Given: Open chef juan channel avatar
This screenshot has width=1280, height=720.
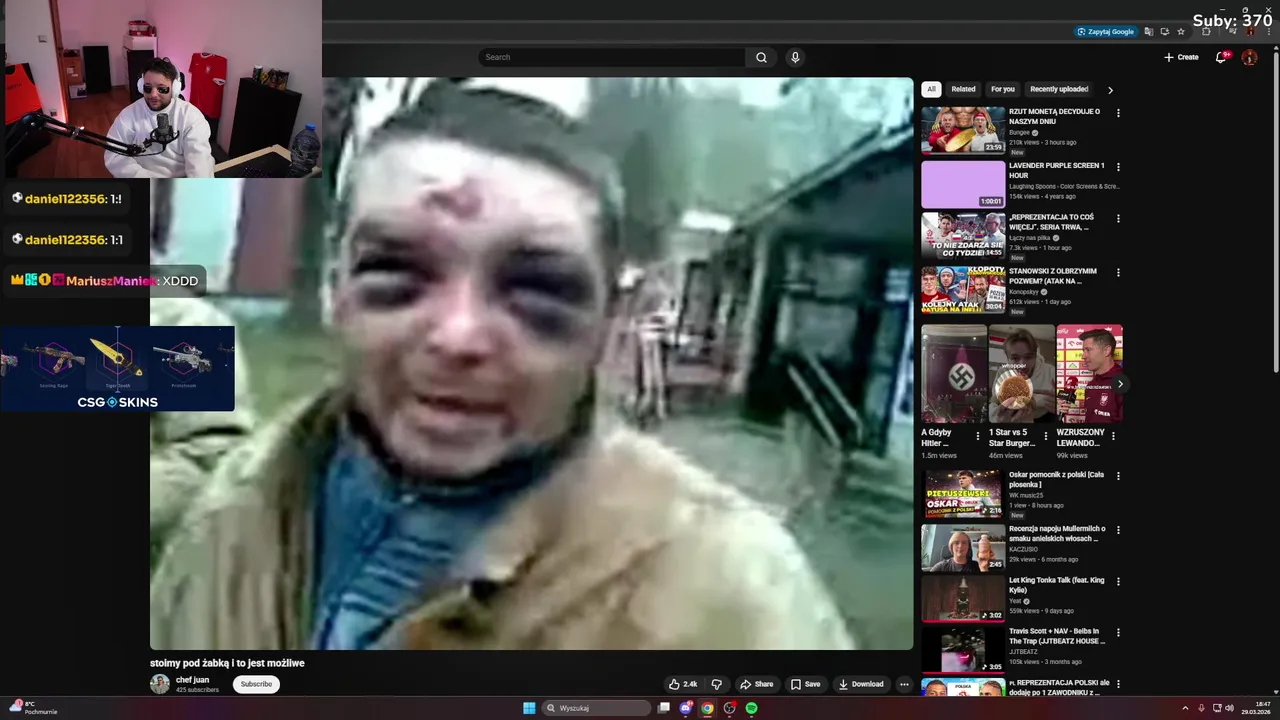Looking at the screenshot, I should pos(160,684).
